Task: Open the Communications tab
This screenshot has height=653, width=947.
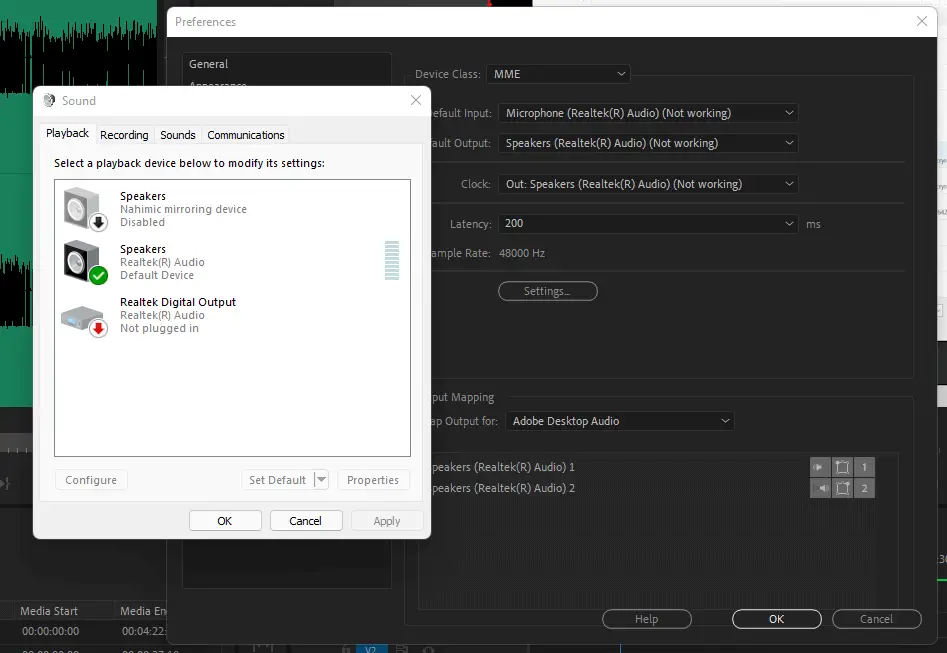Action: 246,135
